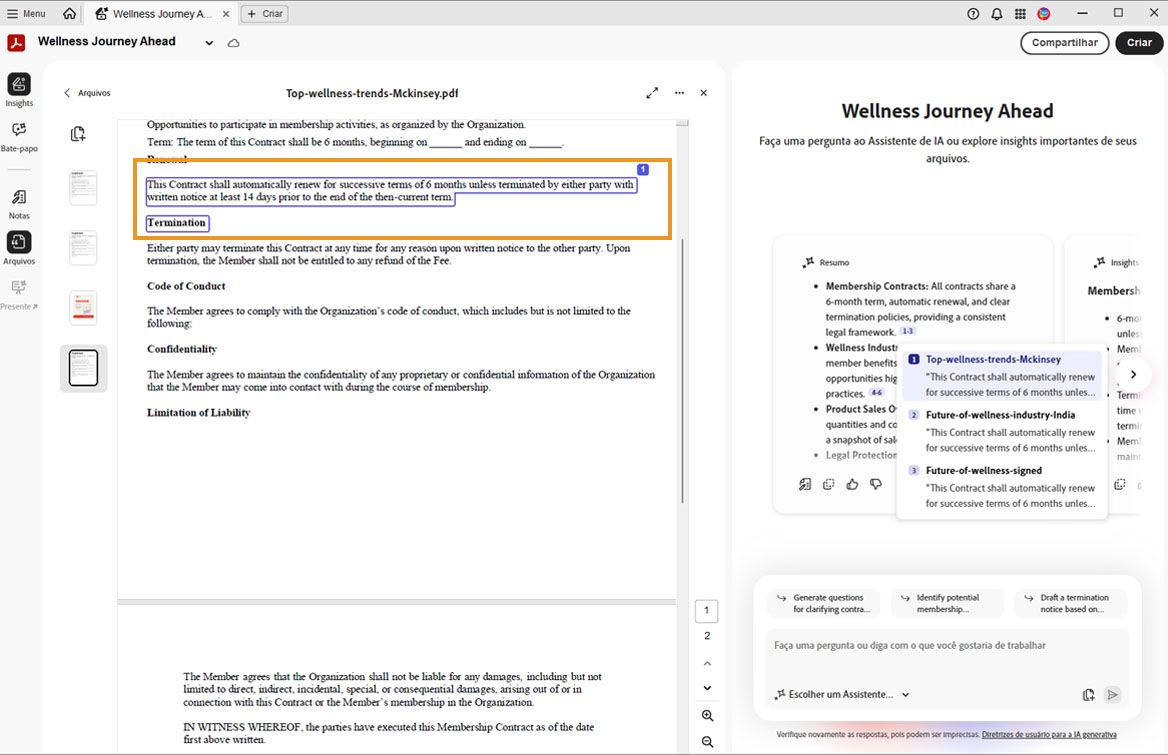Click the question input field in the chat panel
This screenshot has width=1168, height=755.
(940, 645)
